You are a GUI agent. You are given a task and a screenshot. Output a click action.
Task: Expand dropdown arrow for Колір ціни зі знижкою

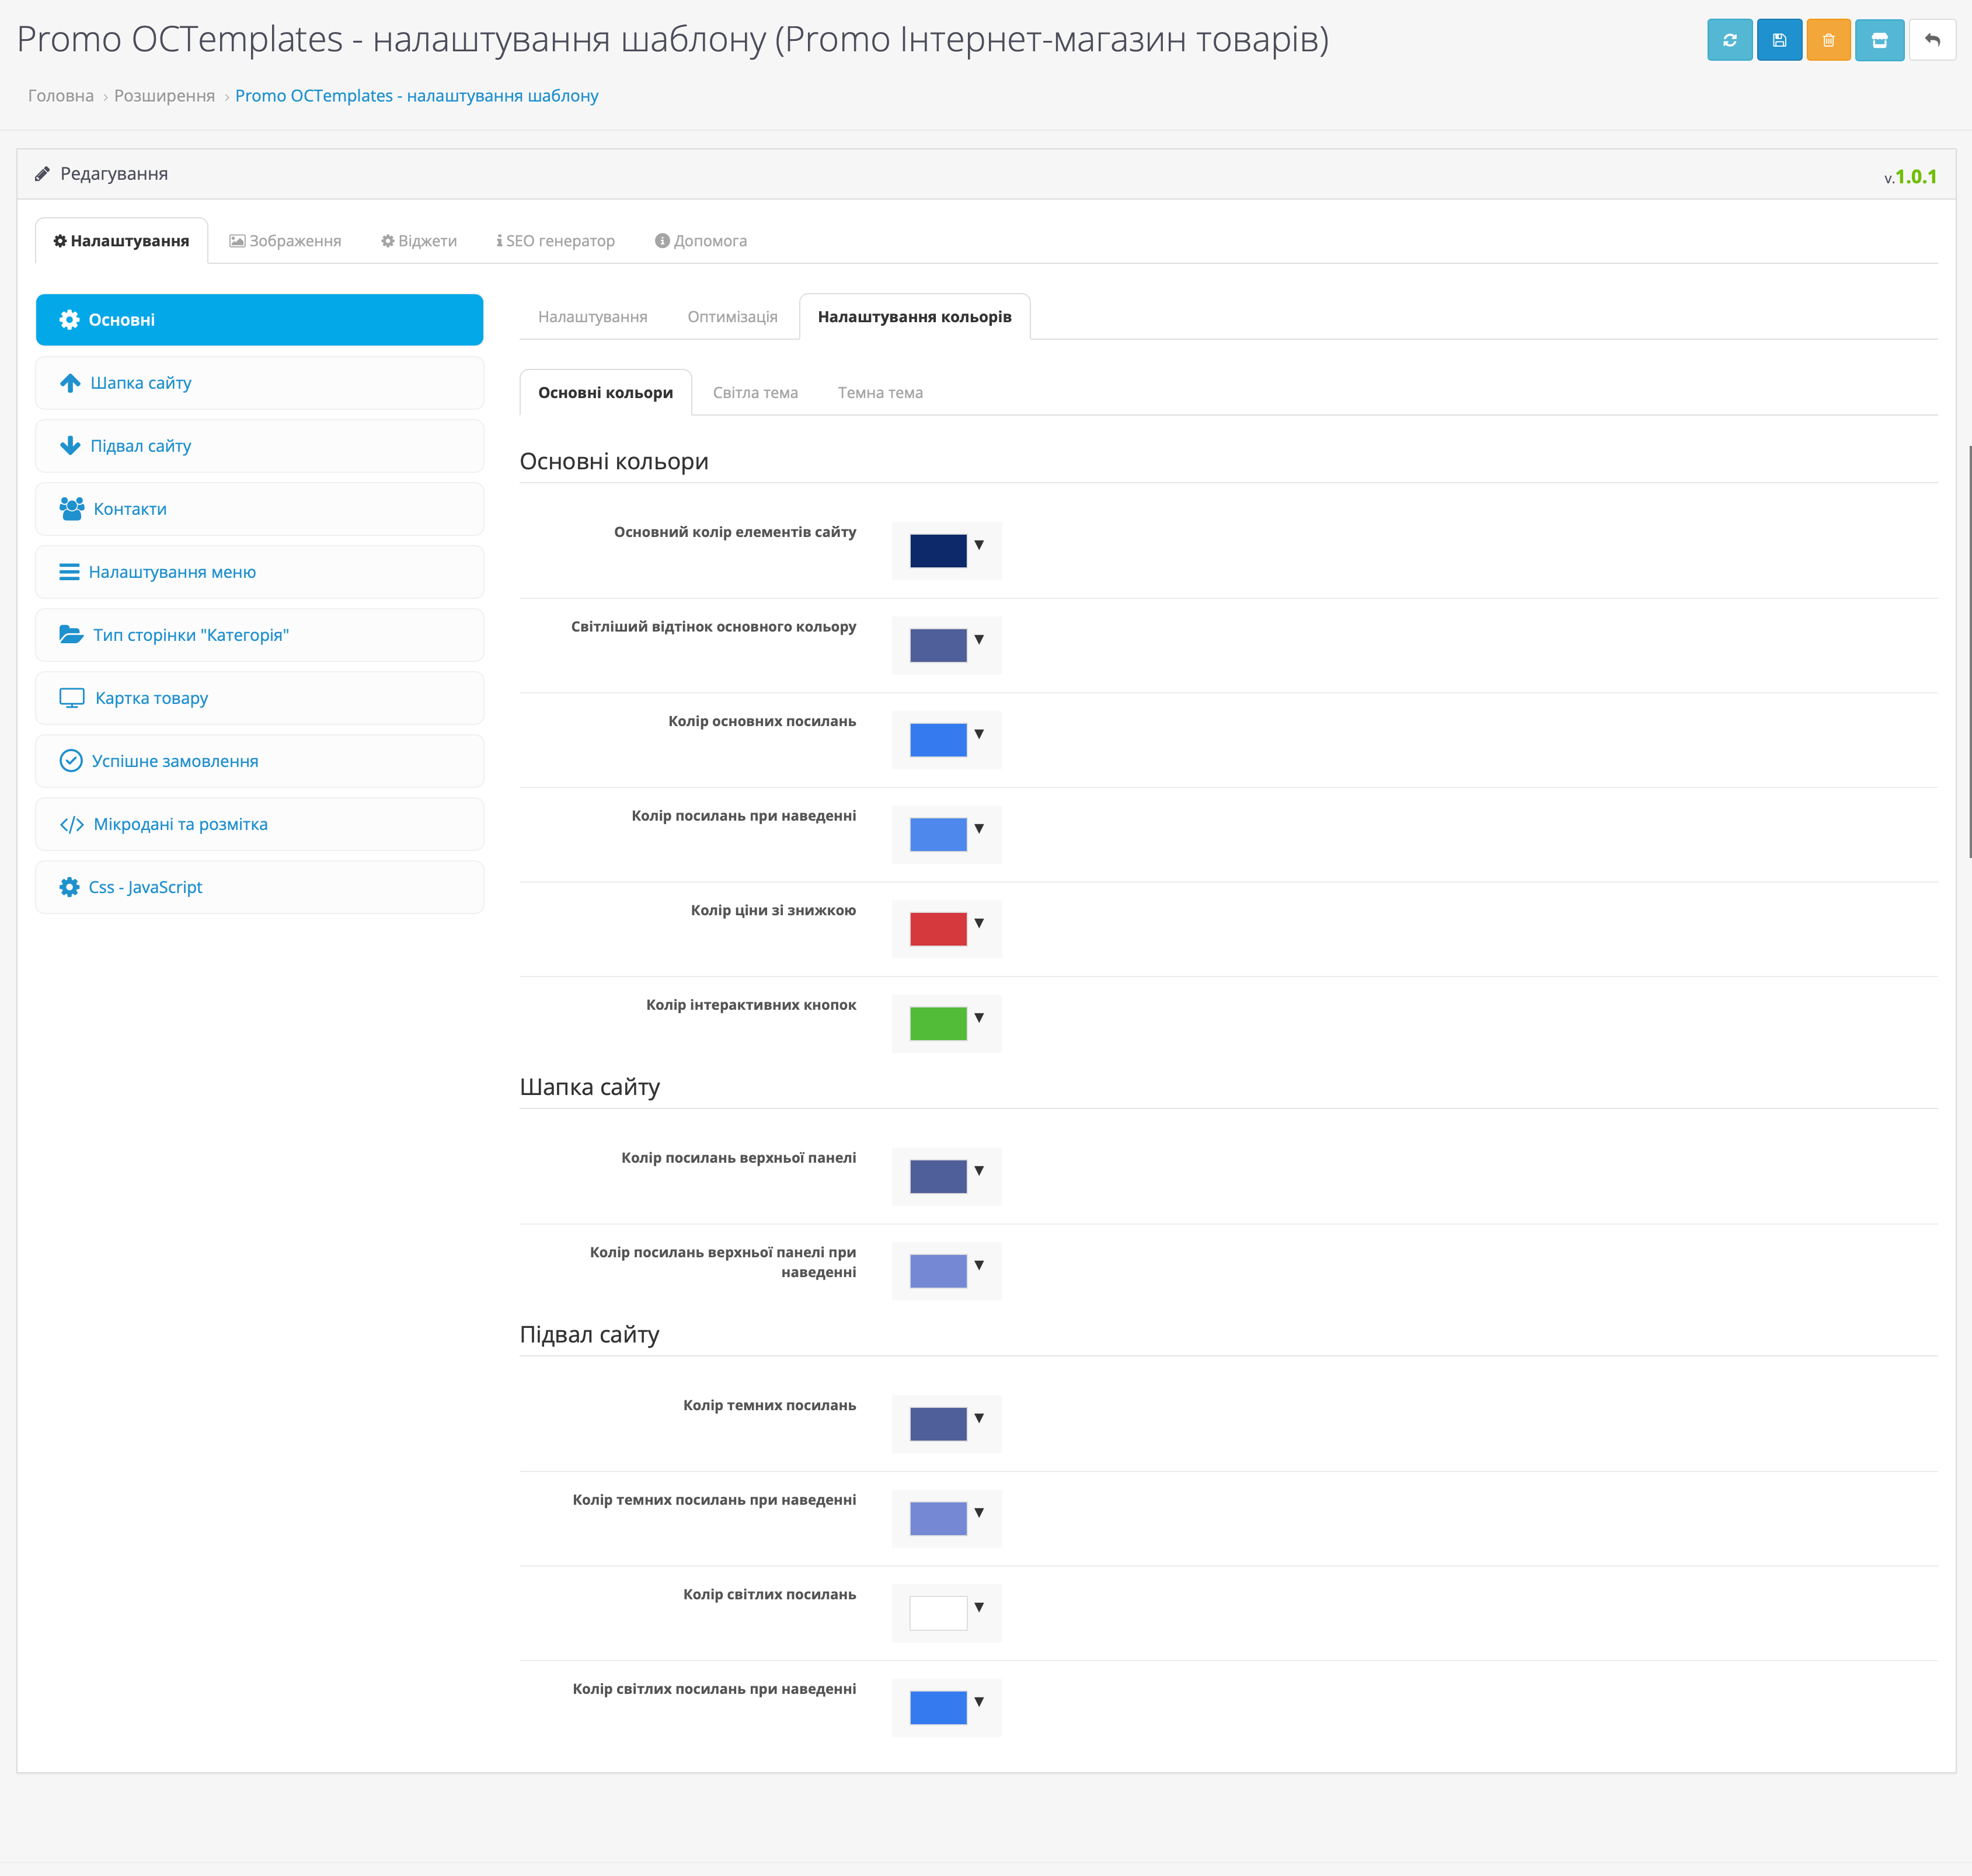click(979, 923)
